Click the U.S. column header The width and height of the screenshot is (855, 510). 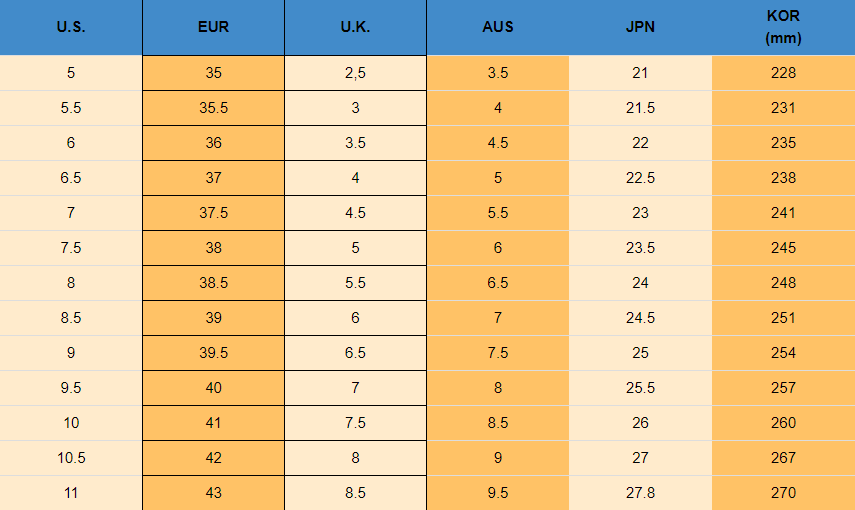71,27
